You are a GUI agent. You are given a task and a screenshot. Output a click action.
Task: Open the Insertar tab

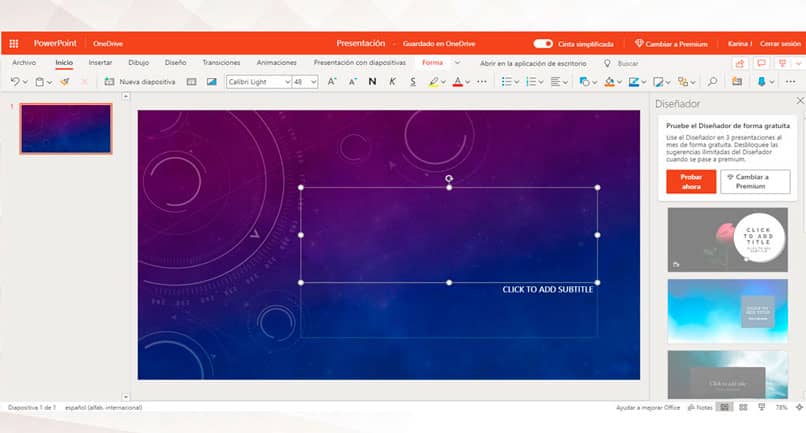tap(100, 62)
